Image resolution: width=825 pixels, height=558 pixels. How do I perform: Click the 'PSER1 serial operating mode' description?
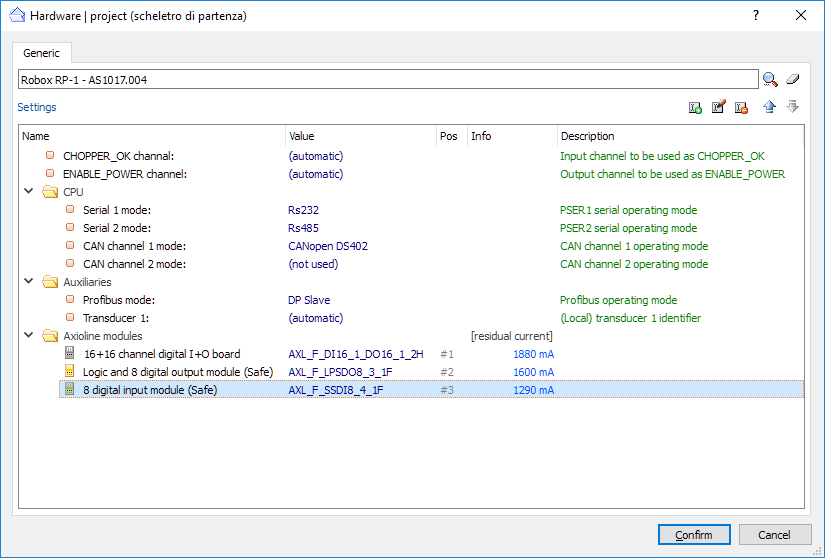tap(628, 210)
